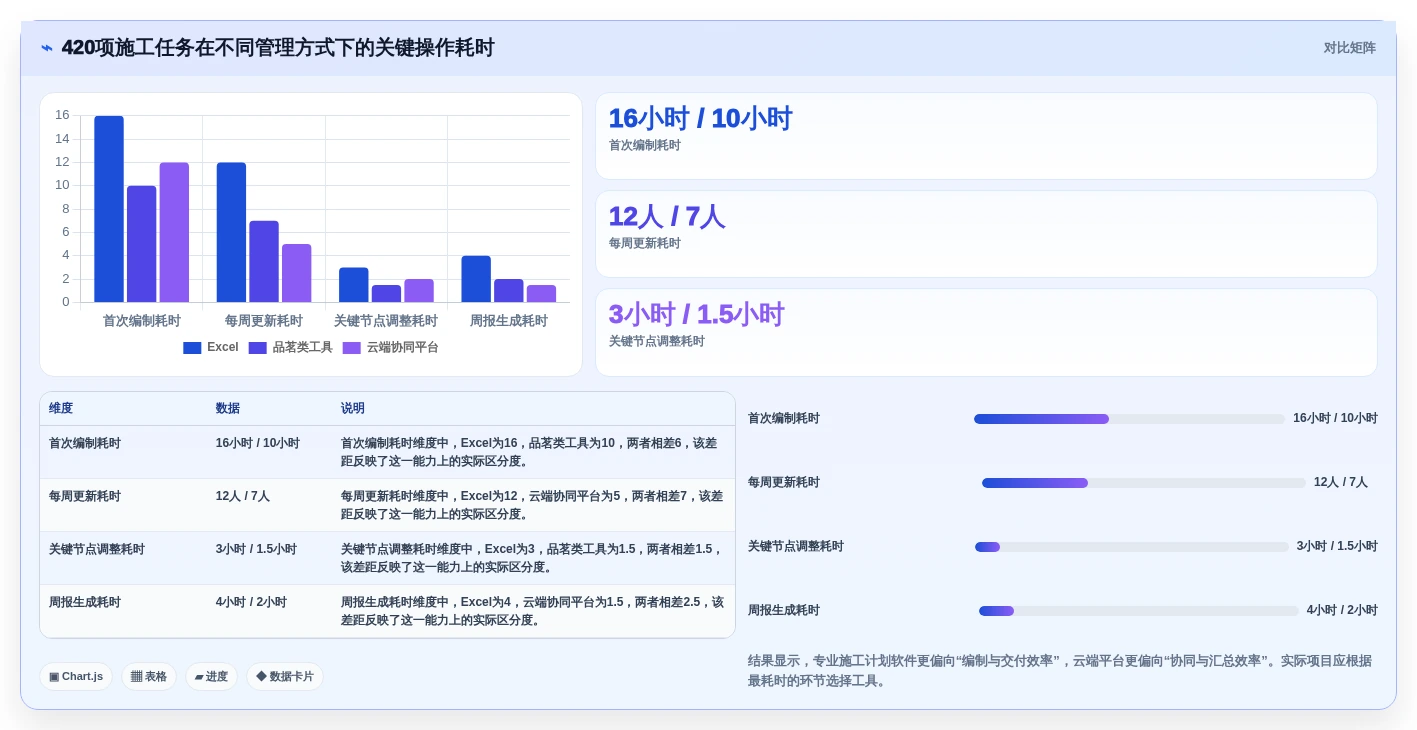Click the Chart.js tag chip
The image size is (1417, 730).
coord(76,677)
